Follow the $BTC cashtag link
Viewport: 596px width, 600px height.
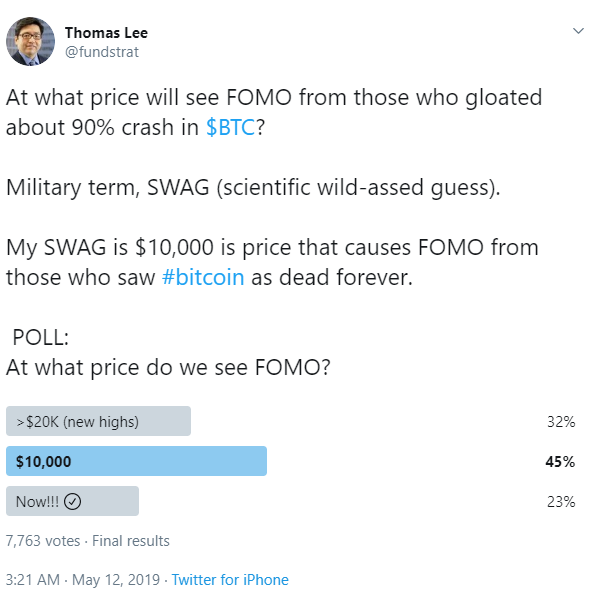pyautogui.click(x=230, y=127)
